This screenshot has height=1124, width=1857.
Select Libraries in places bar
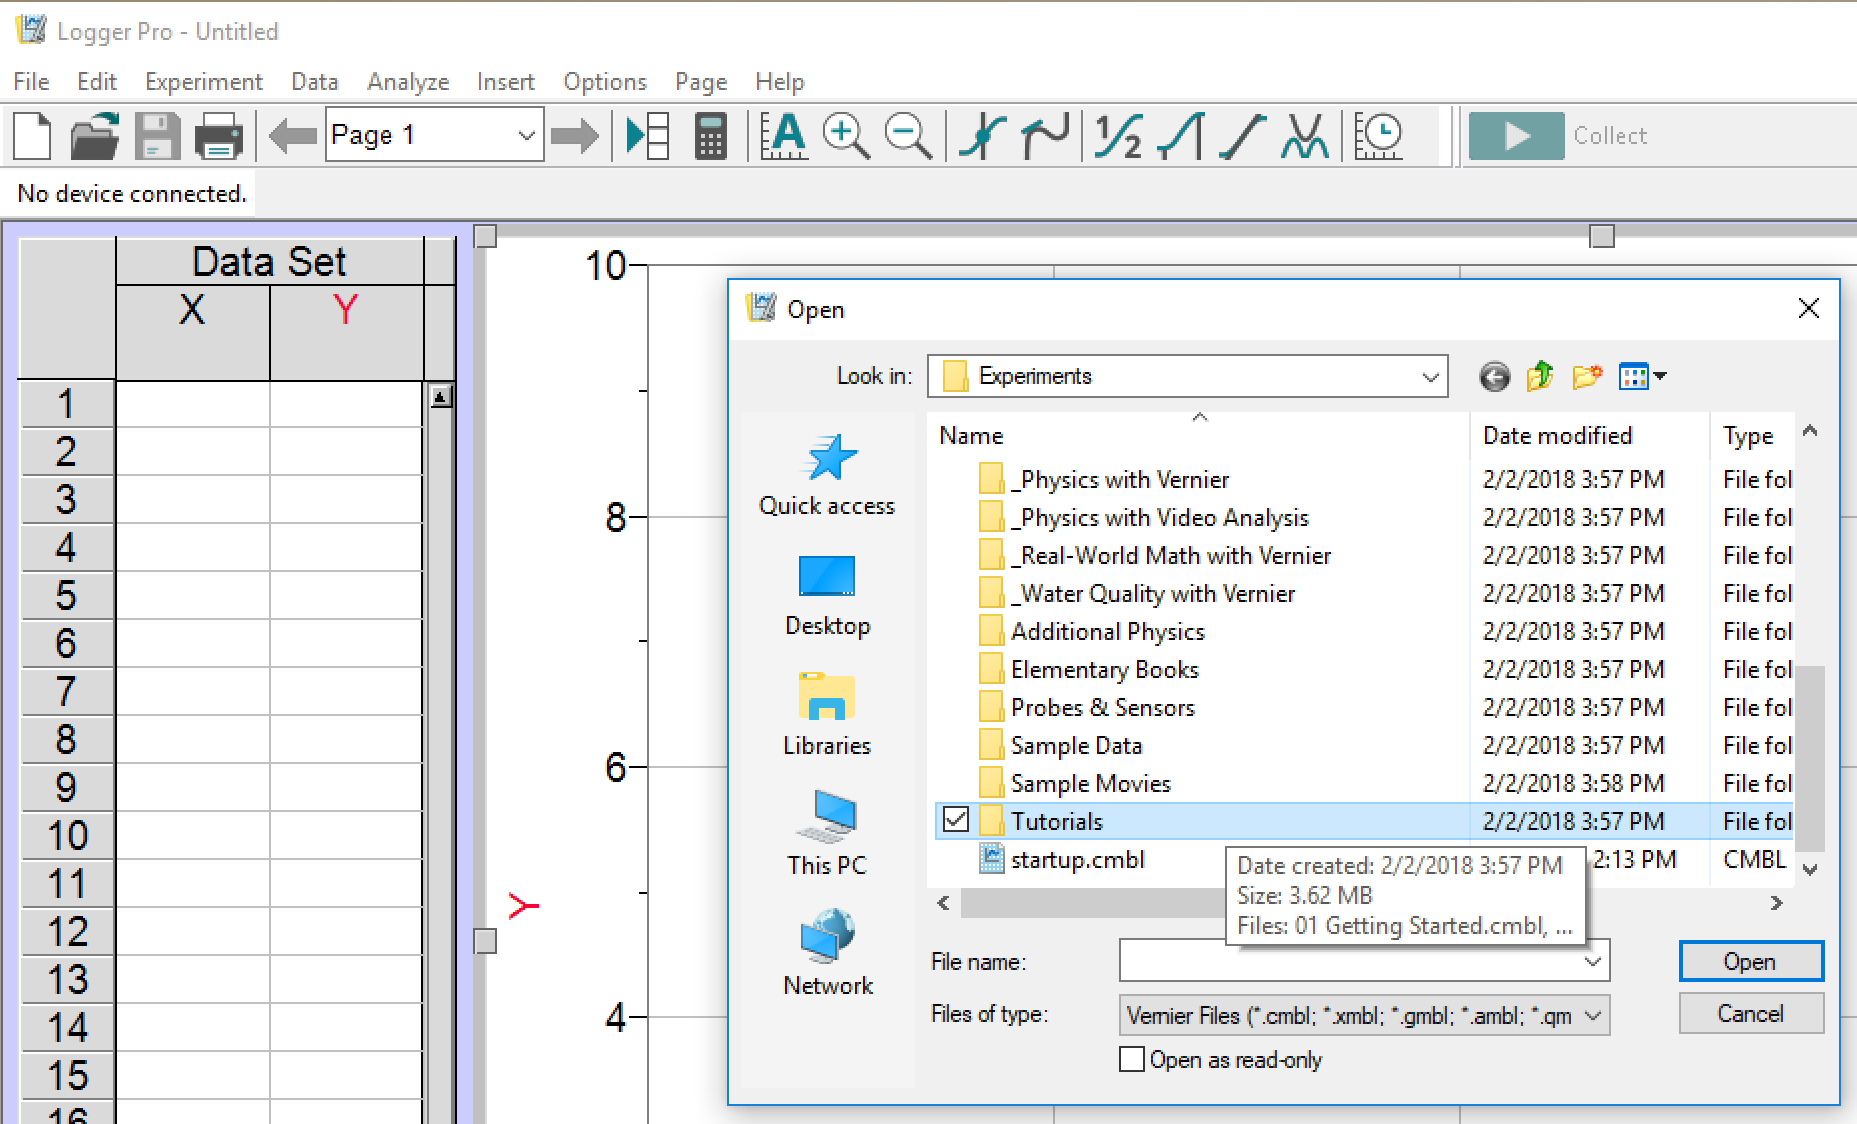tap(827, 716)
